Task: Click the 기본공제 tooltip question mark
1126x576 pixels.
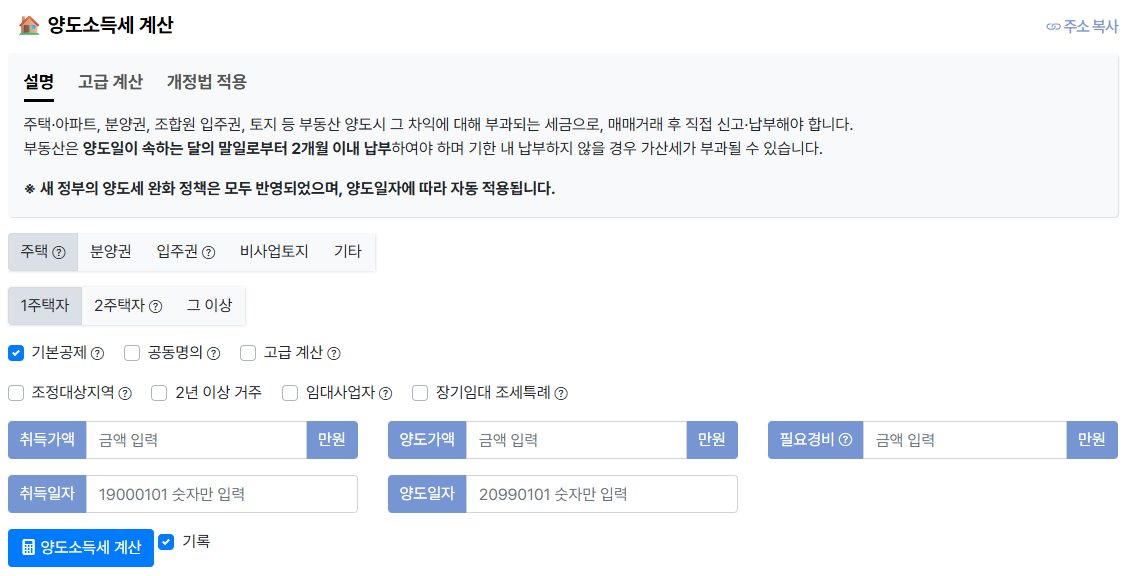Action: (x=99, y=354)
